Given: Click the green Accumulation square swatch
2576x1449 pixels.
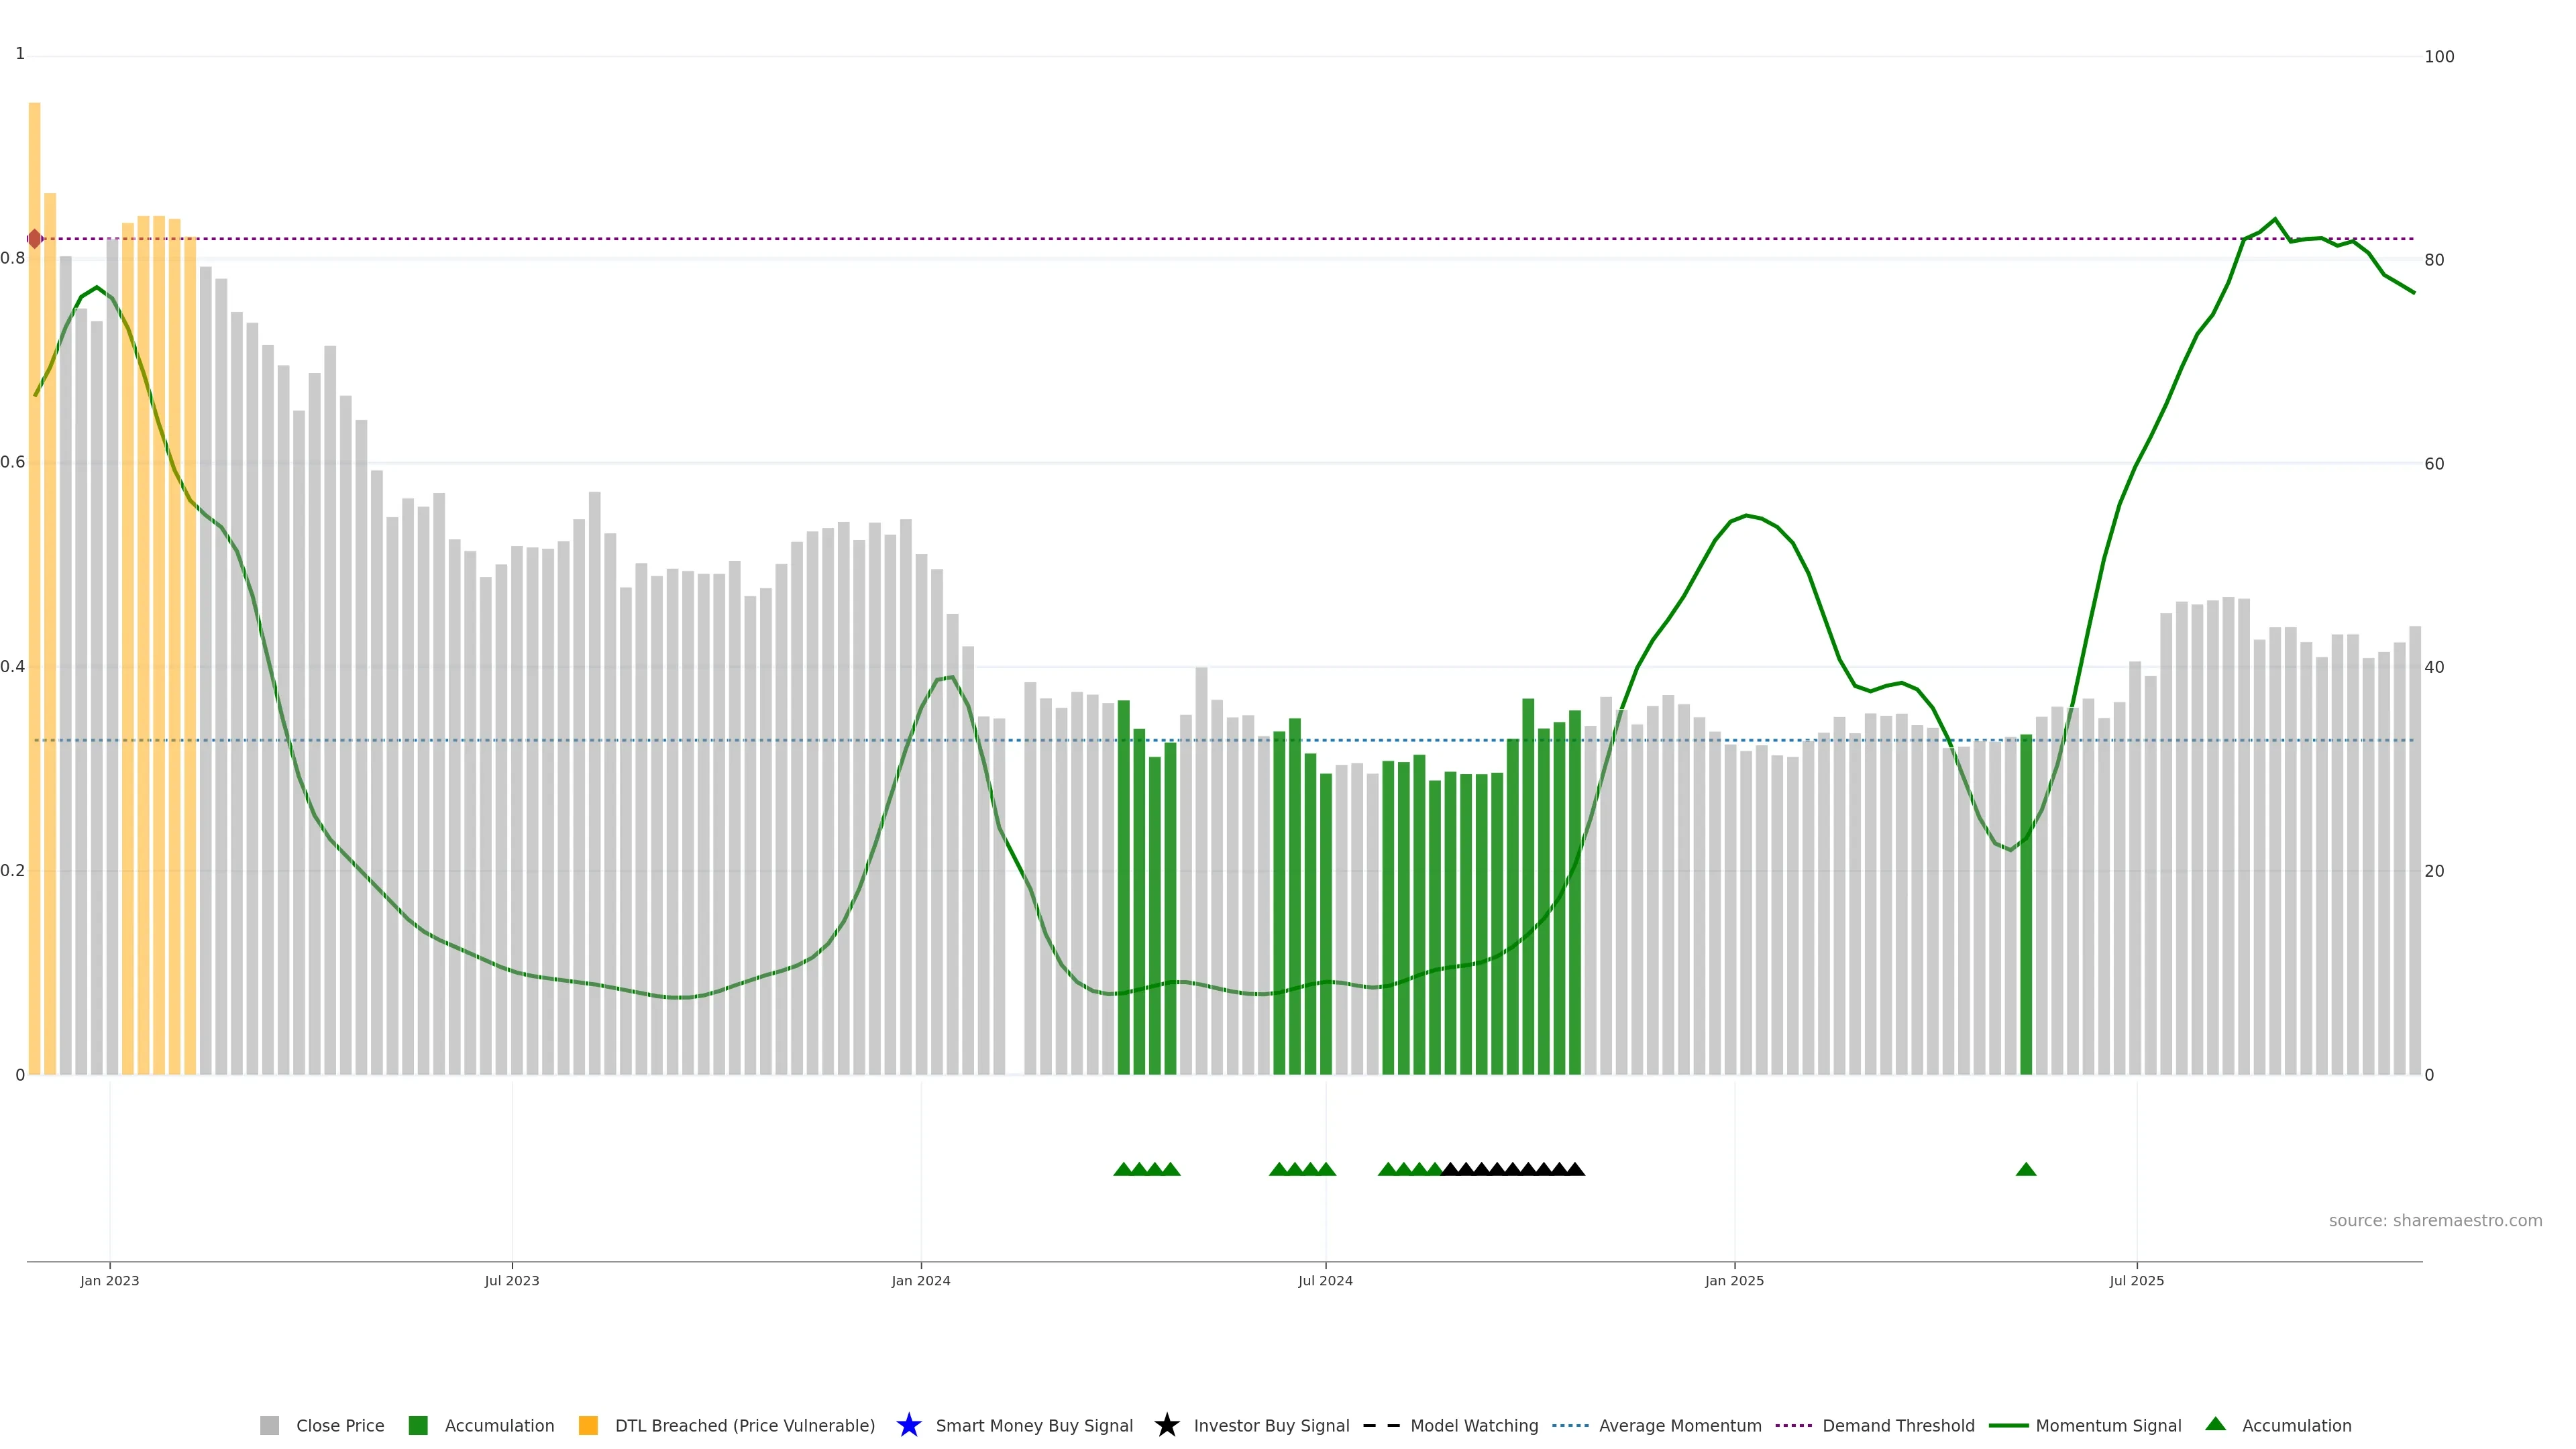Looking at the screenshot, I should pos(418,1425).
